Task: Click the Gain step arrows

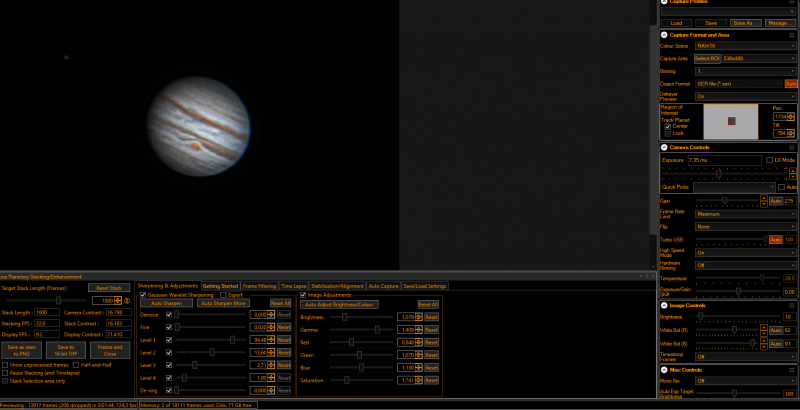Action: click(x=764, y=201)
